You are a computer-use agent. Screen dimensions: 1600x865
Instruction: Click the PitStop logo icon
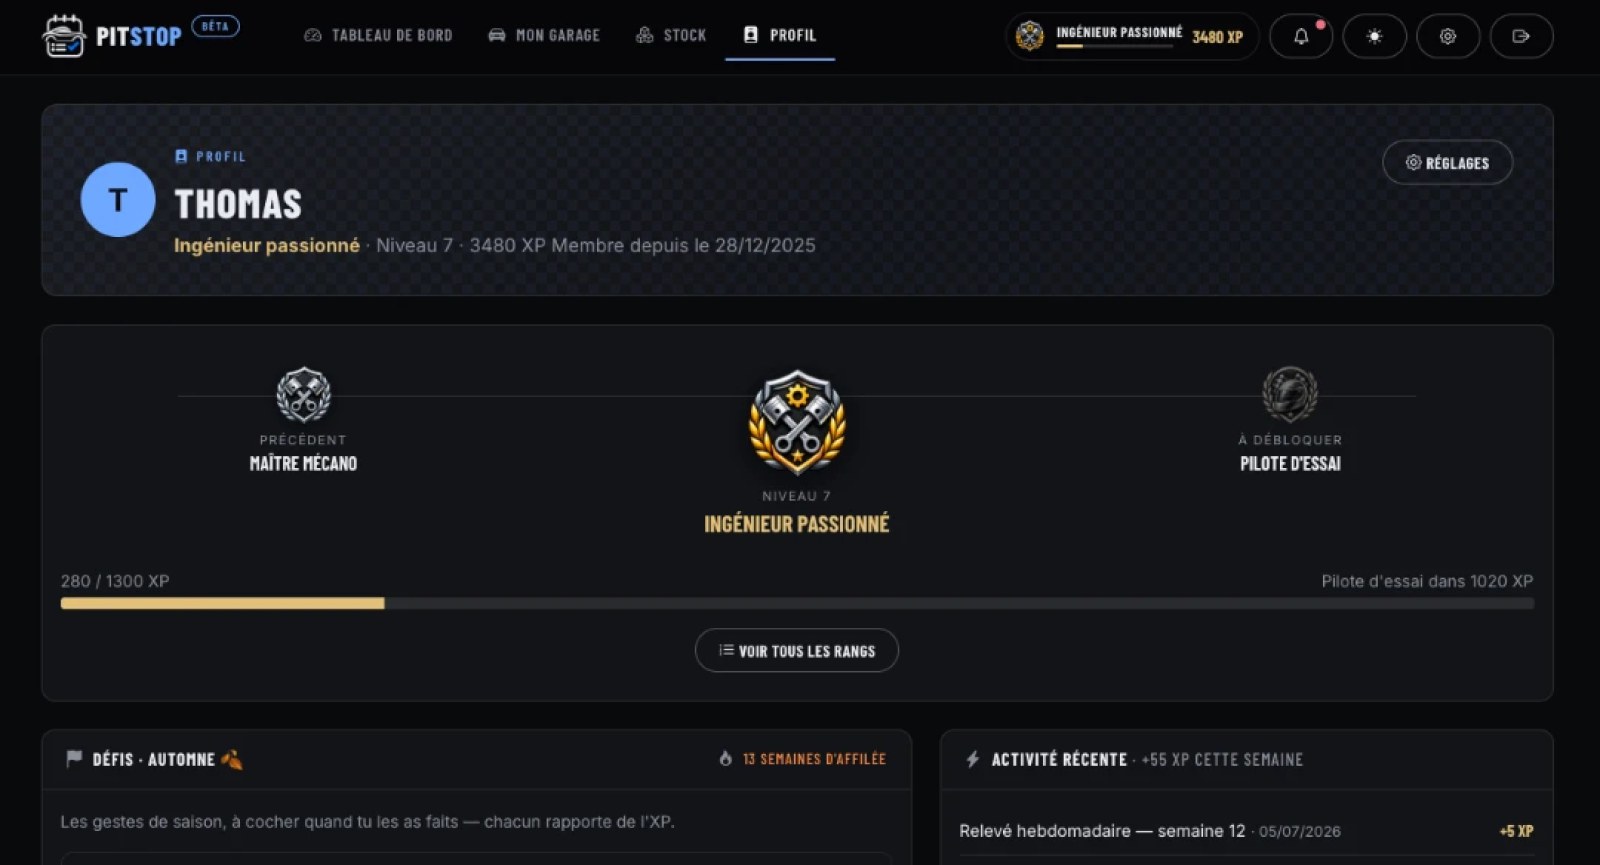click(64, 36)
